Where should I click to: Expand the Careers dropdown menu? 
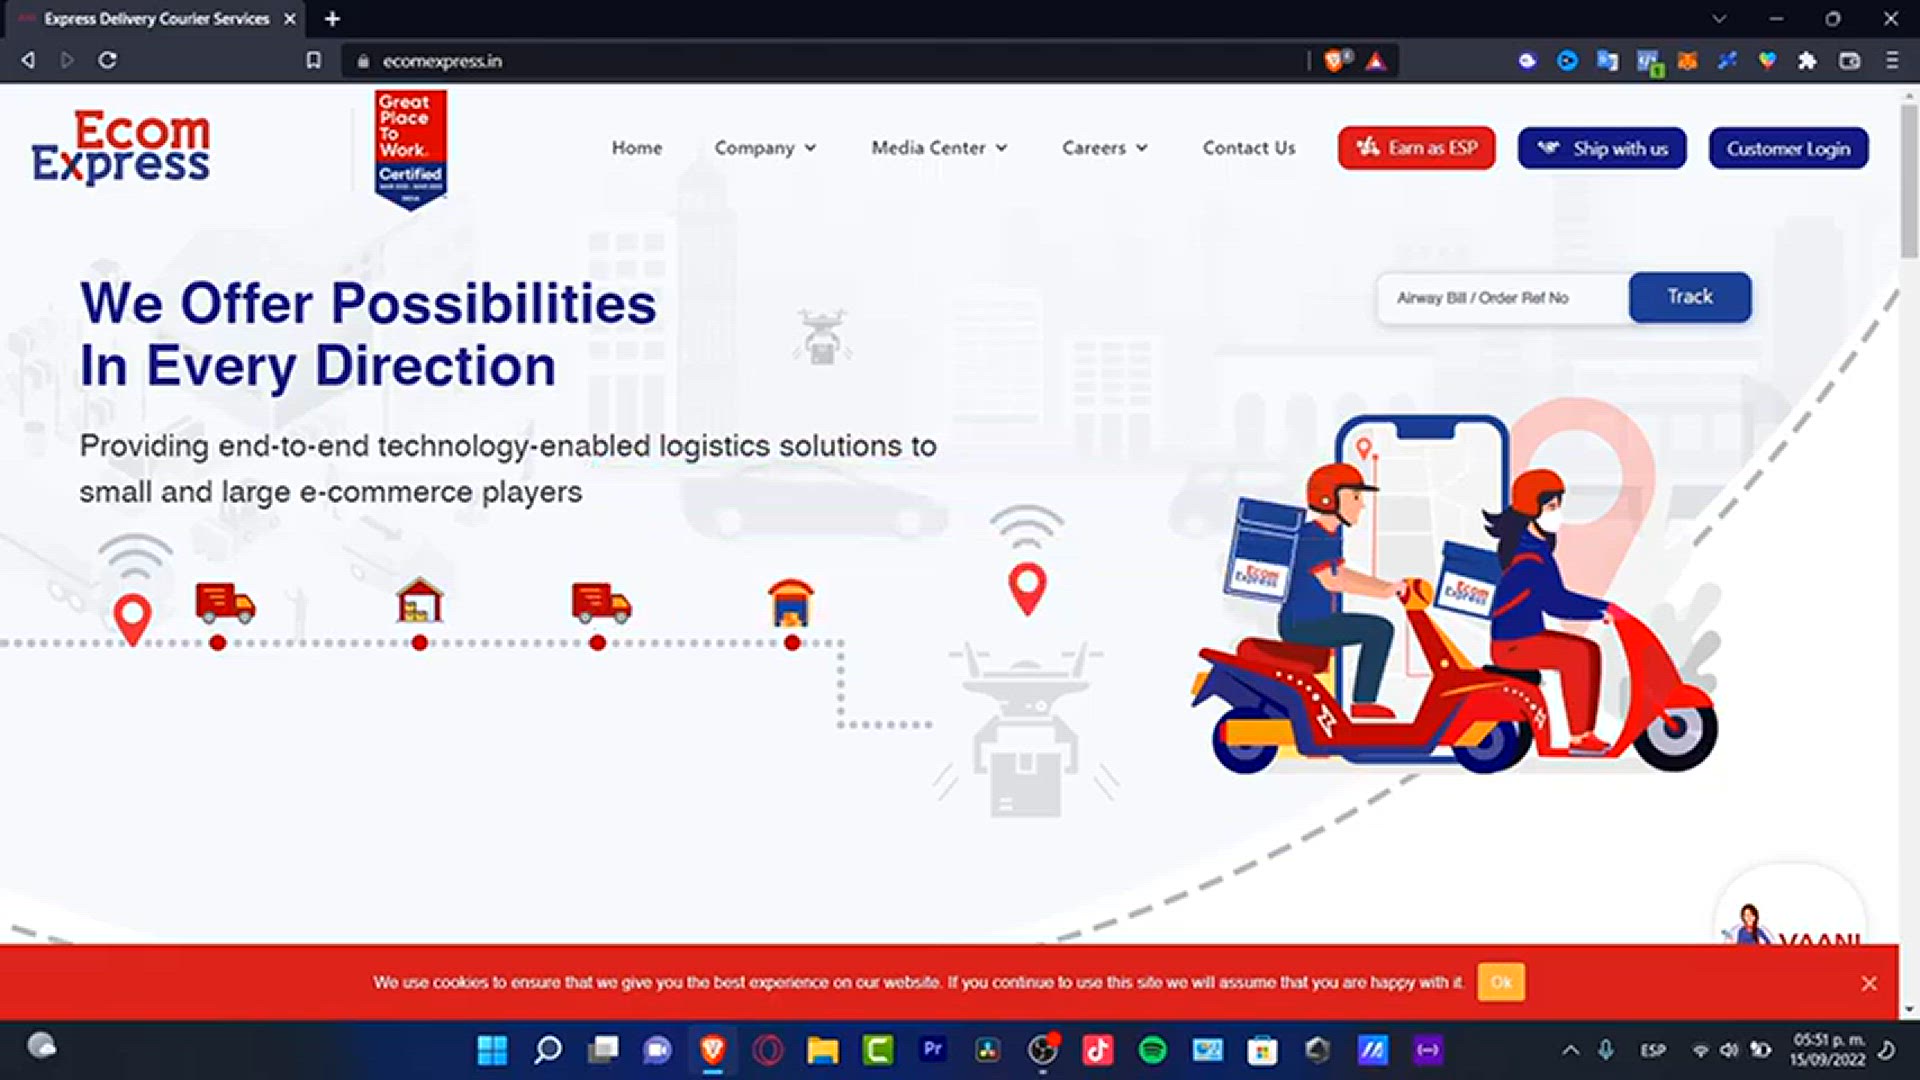(x=1104, y=148)
